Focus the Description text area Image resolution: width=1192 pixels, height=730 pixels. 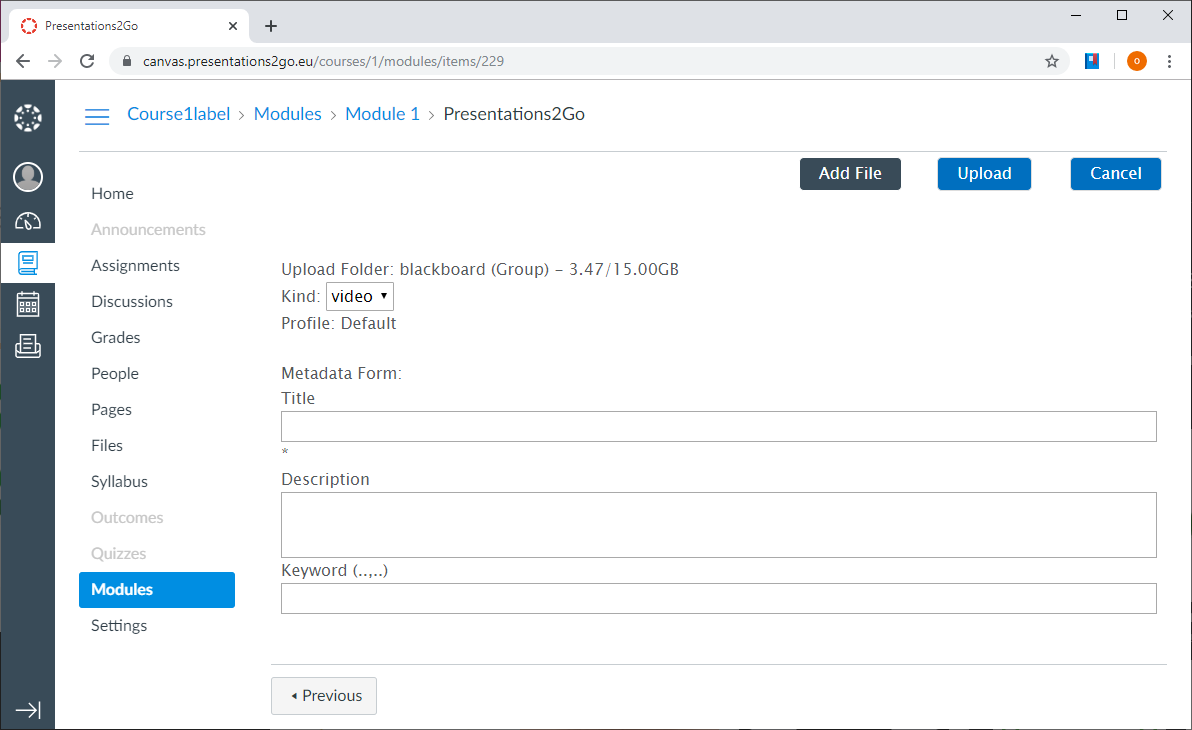(x=718, y=525)
